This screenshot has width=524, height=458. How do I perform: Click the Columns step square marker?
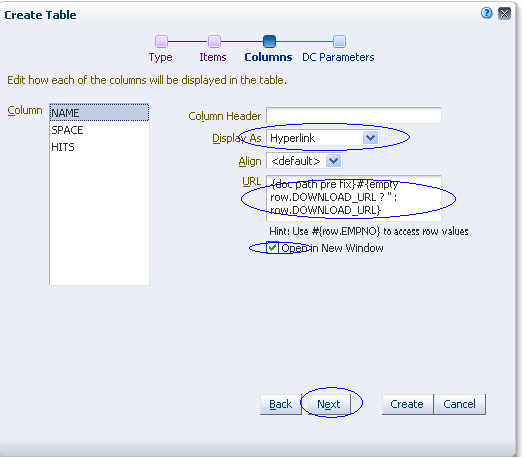click(x=269, y=42)
